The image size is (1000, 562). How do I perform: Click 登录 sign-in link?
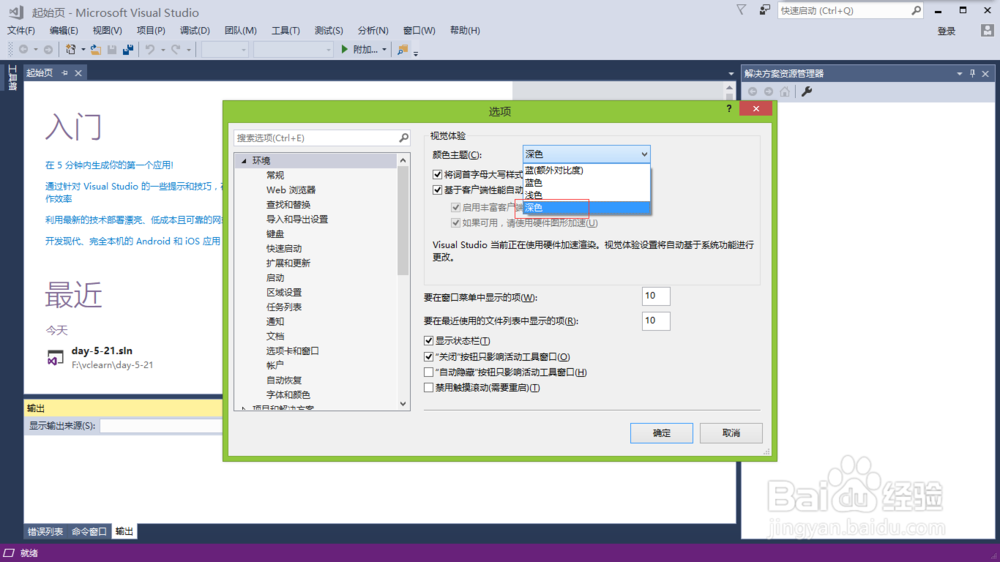tap(946, 31)
